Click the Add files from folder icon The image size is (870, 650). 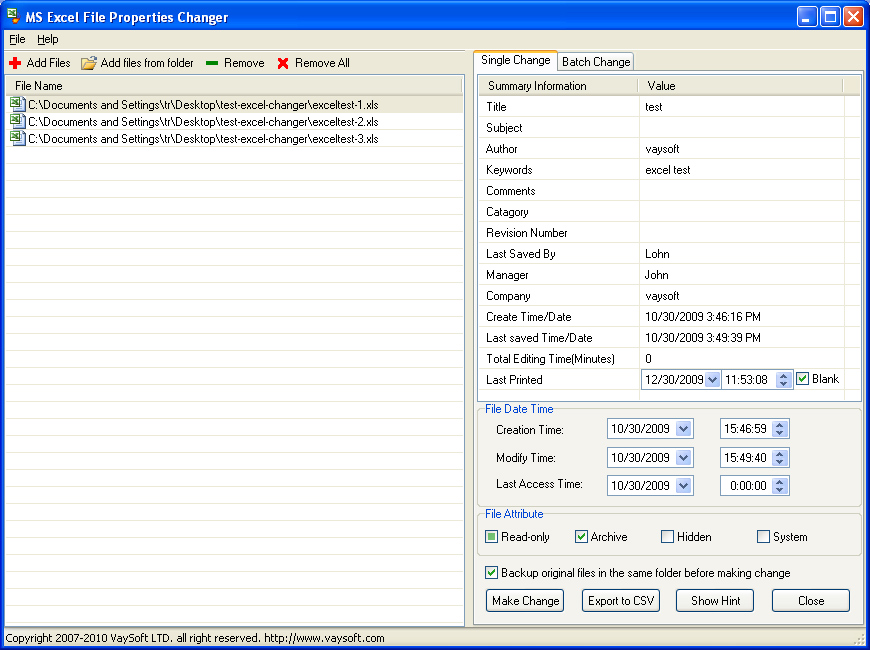89,63
